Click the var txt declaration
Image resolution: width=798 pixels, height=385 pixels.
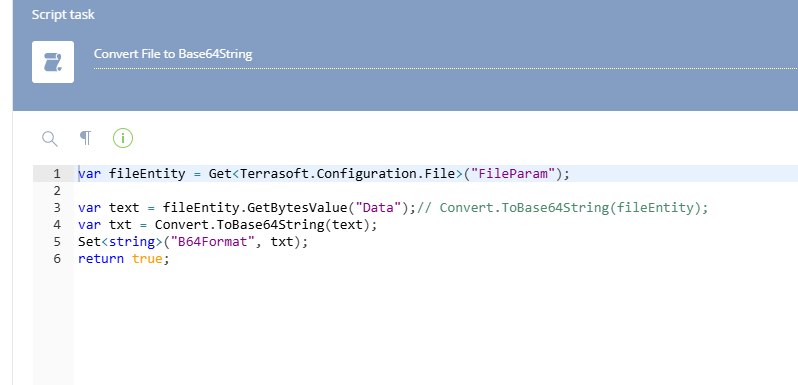coord(105,225)
